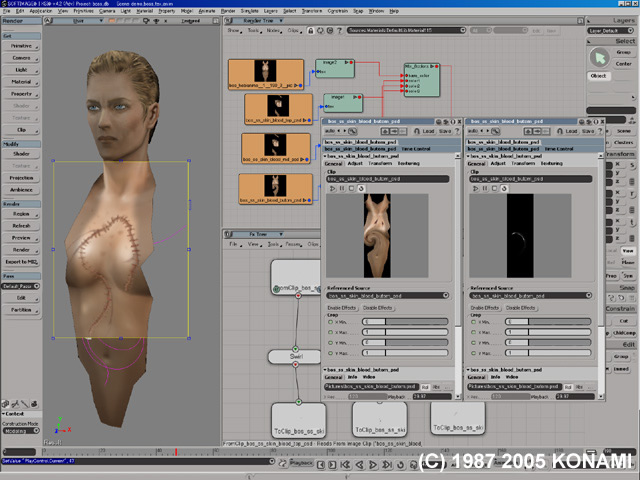
Task: Click the eye icon in 3D viewport header
Action: click(x=156, y=21)
